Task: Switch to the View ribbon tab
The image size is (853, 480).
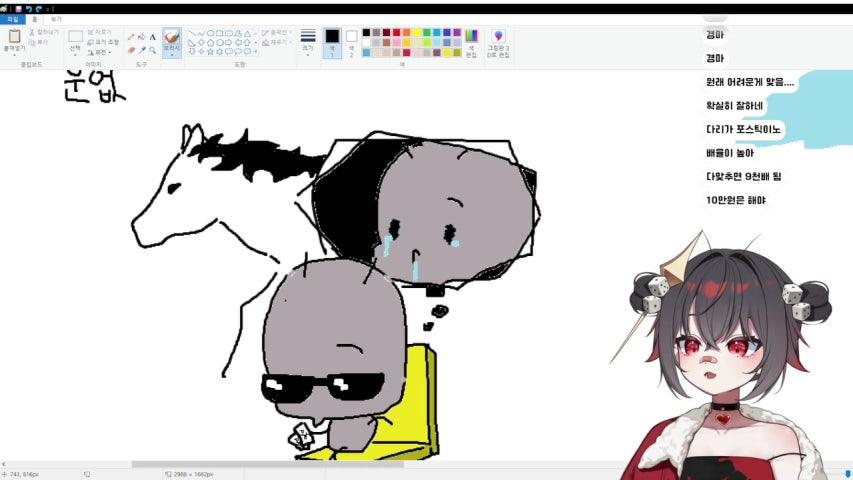Action: 55,19
